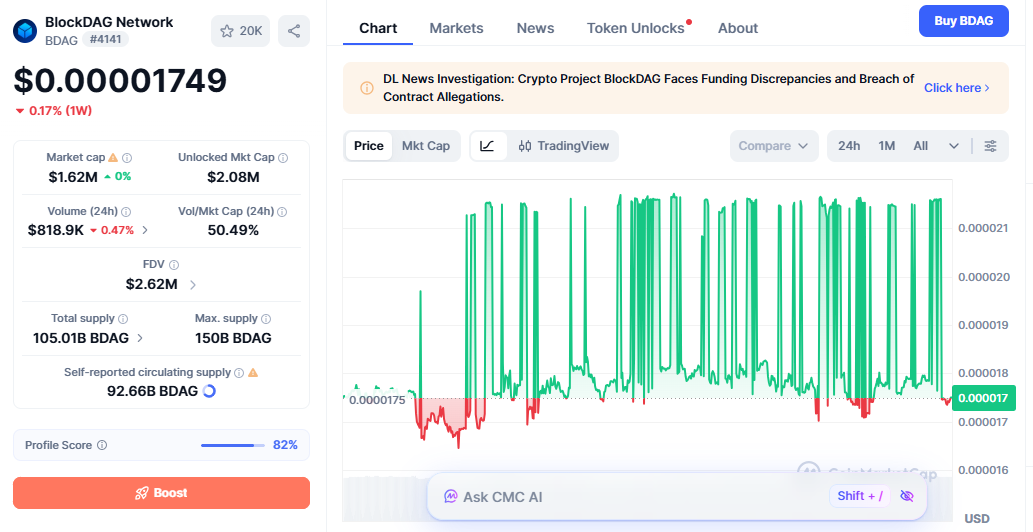This screenshot has width=1033, height=532.
Task: Add BDAG to watchlist with star button
Action: pyautogui.click(x=240, y=31)
